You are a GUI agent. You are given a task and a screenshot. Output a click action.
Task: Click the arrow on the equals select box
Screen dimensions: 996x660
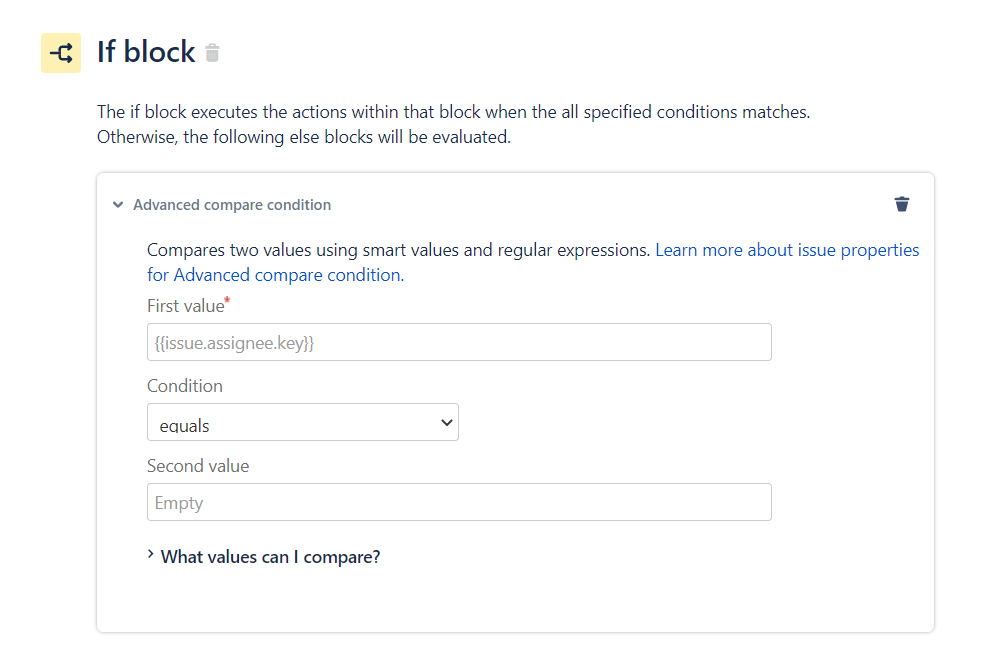447,423
